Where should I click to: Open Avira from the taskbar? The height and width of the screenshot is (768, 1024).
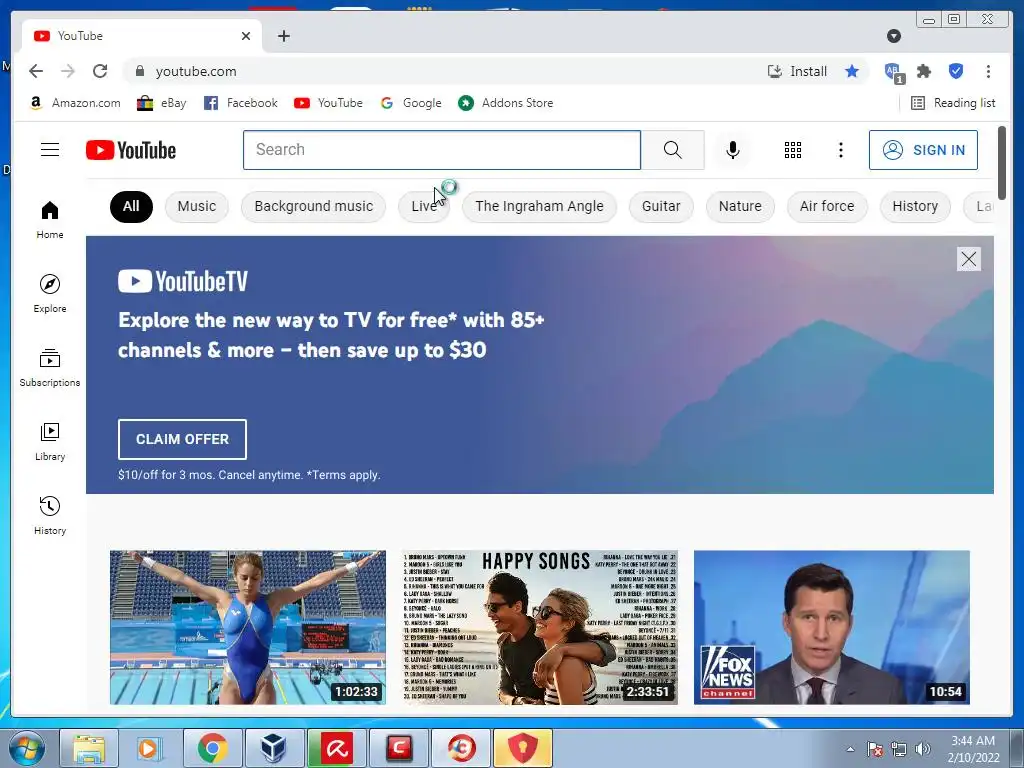click(336, 748)
